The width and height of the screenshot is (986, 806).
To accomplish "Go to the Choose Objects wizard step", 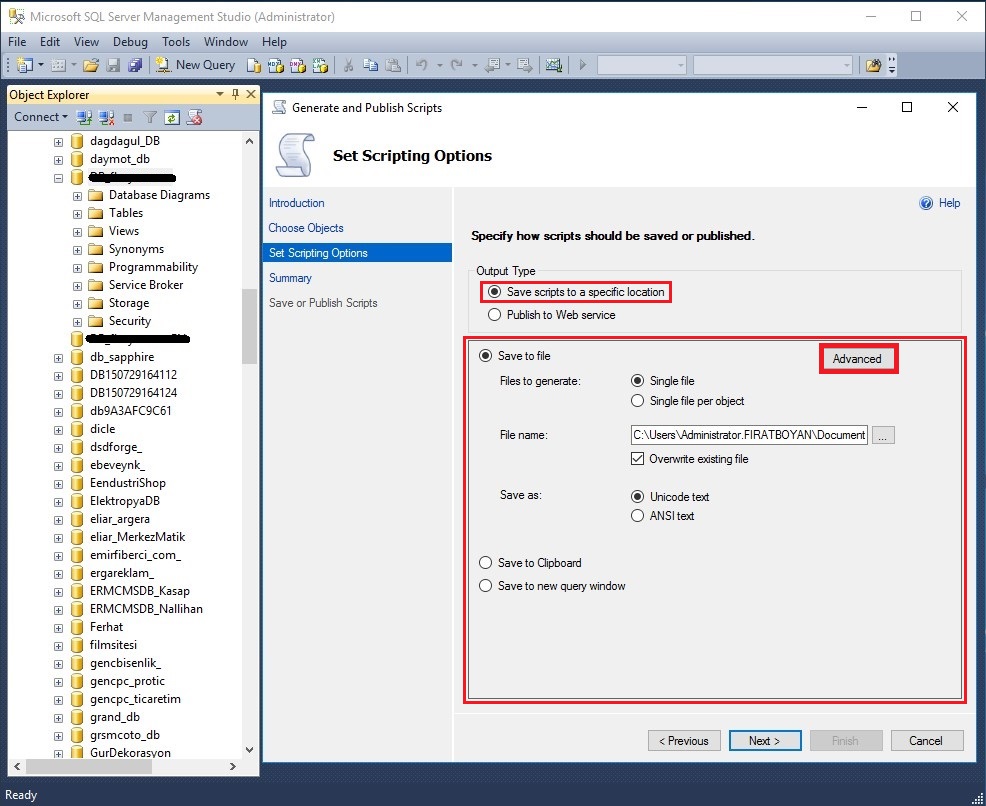I will pyautogui.click(x=306, y=228).
